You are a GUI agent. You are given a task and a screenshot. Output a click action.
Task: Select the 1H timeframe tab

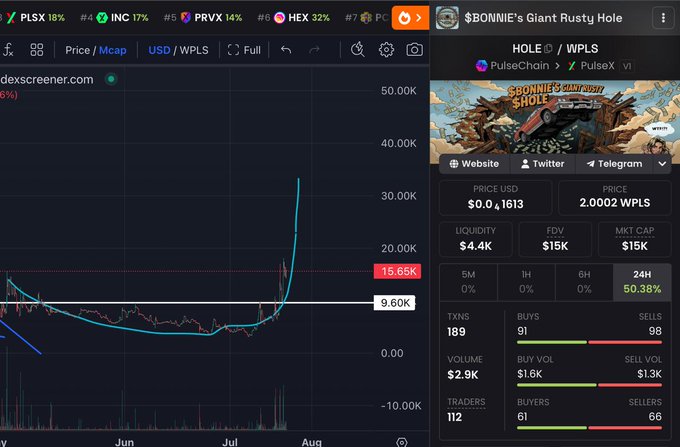(526, 282)
